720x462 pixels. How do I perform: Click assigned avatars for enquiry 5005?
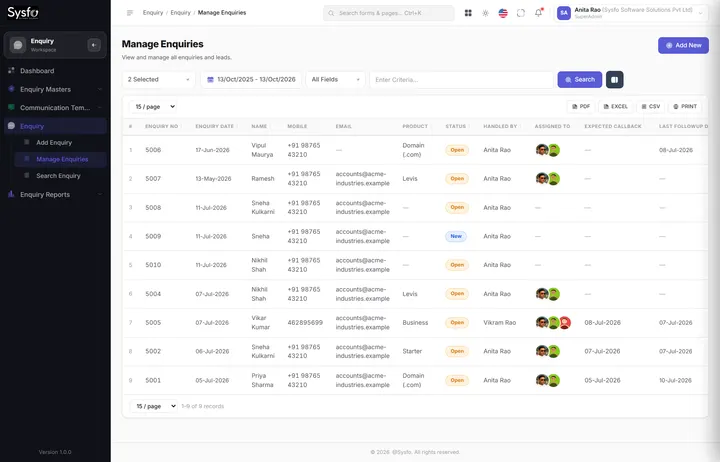pos(553,322)
